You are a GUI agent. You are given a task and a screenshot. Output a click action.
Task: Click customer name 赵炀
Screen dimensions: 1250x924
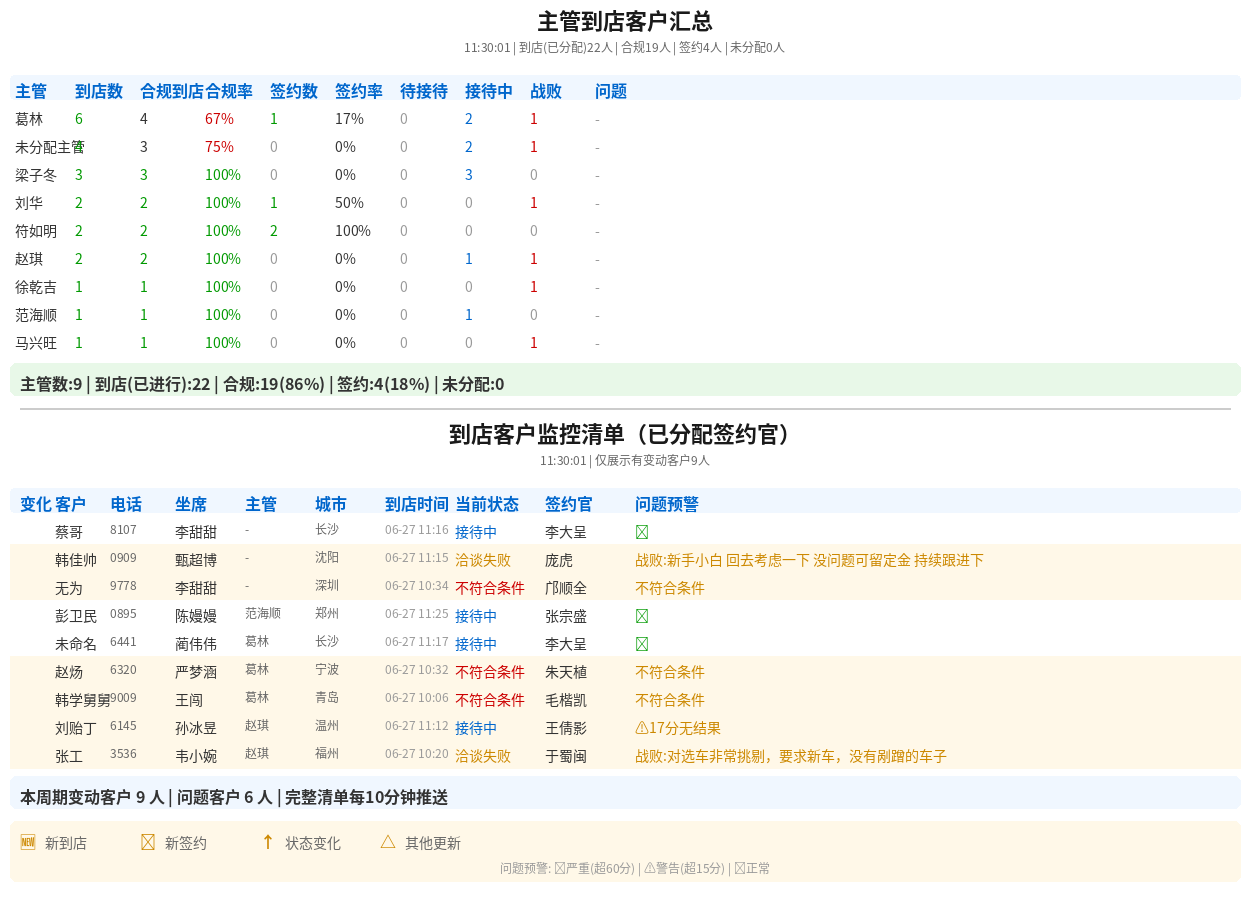69,672
